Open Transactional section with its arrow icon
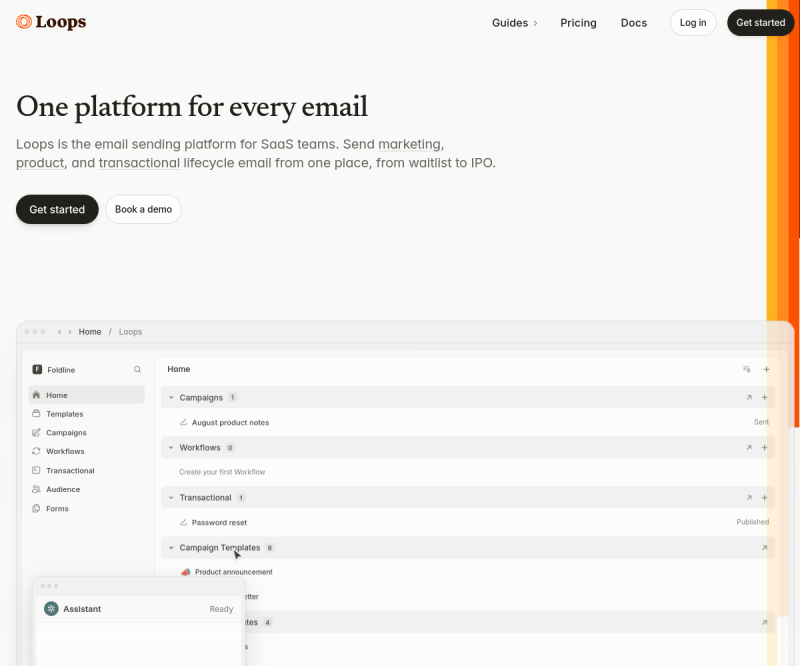Viewport: 800px width, 666px height. (749, 498)
